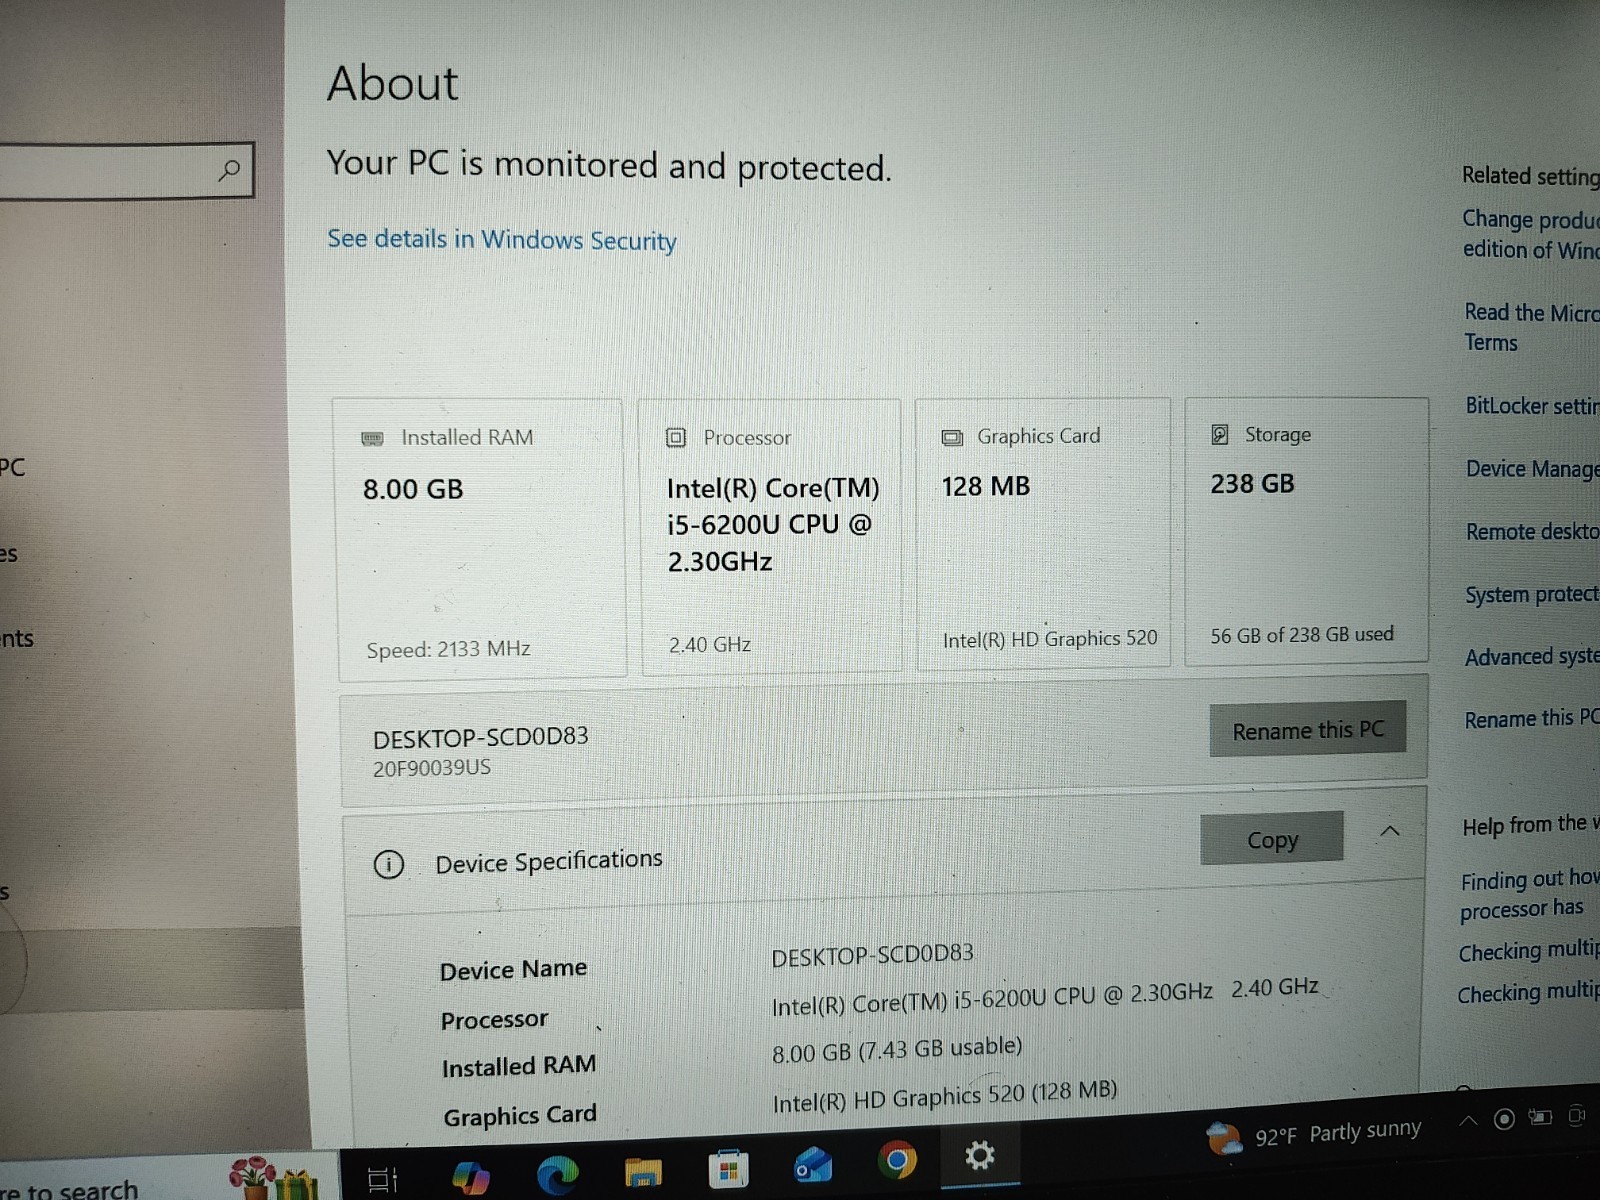Open Finding out how many processor cores help link
The image size is (1600, 1200).
pos(1529,895)
